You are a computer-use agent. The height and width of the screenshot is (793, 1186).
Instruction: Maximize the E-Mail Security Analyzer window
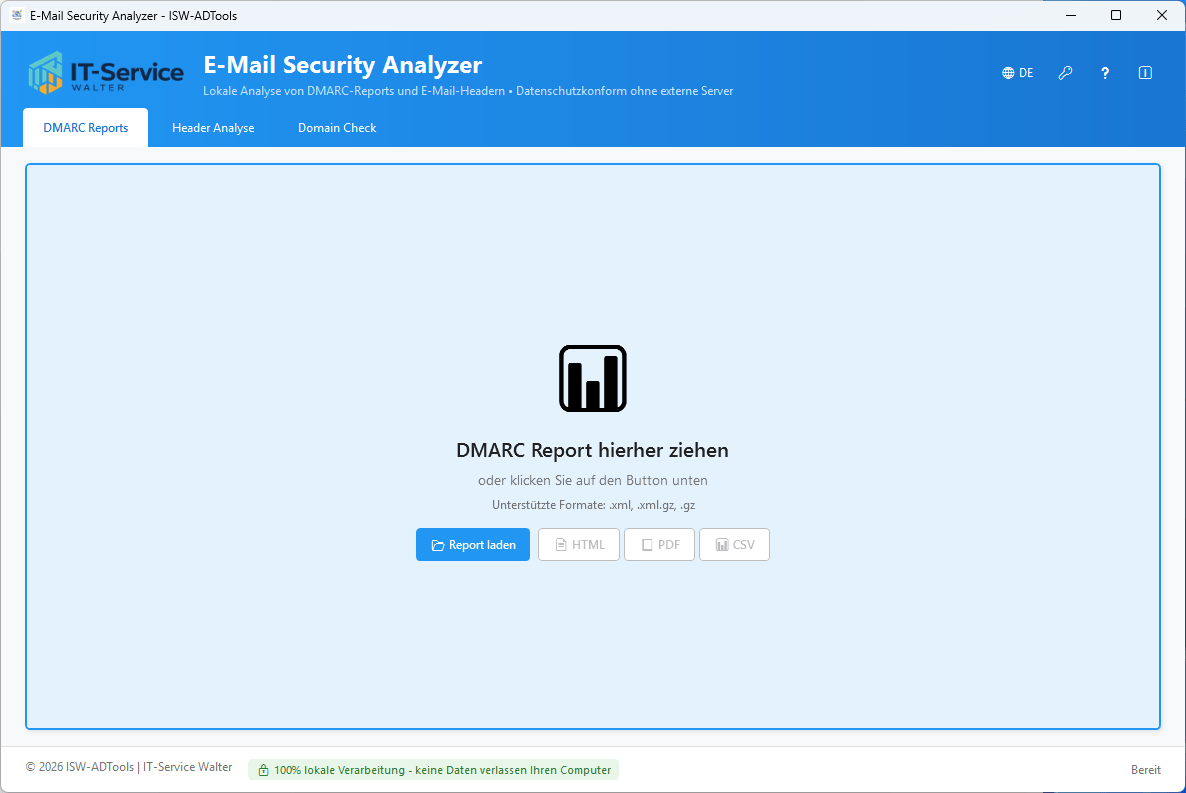[x=1116, y=16]
